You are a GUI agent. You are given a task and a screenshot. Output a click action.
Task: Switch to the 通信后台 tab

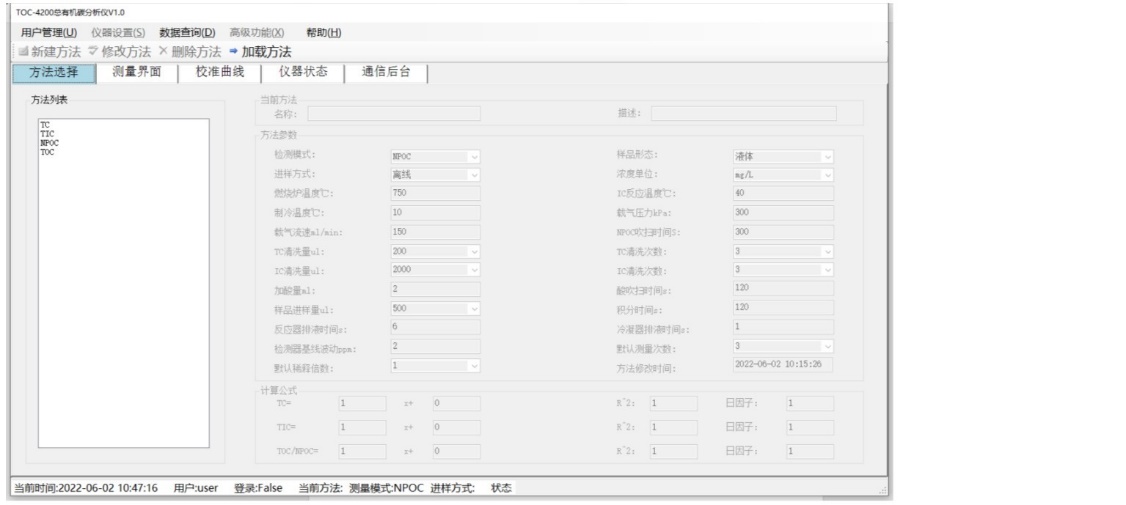[386, 73]
